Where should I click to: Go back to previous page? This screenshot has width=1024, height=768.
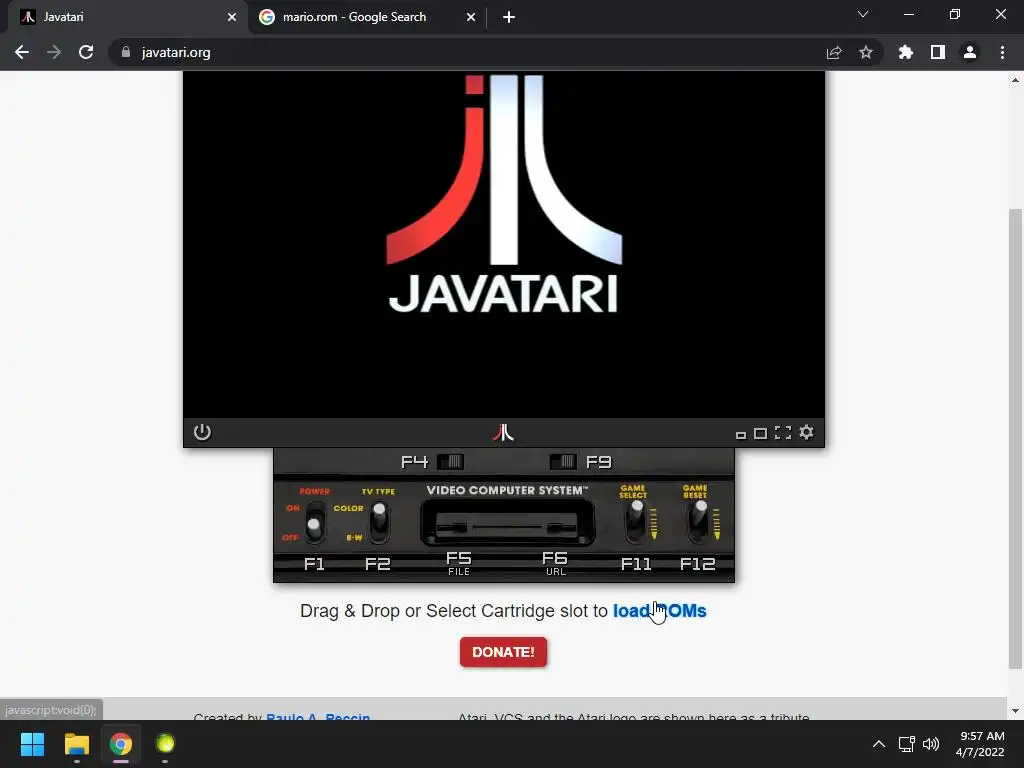(x=22, y=52)
